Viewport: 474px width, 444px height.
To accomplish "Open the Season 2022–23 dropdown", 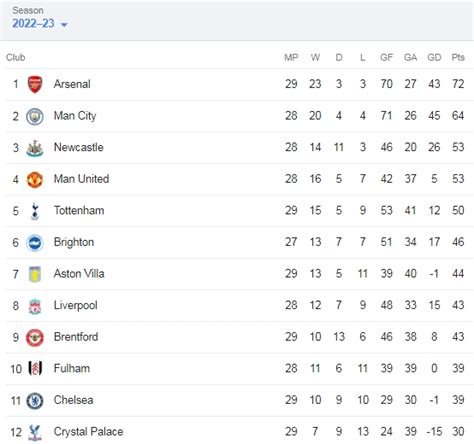I will 40,23.
